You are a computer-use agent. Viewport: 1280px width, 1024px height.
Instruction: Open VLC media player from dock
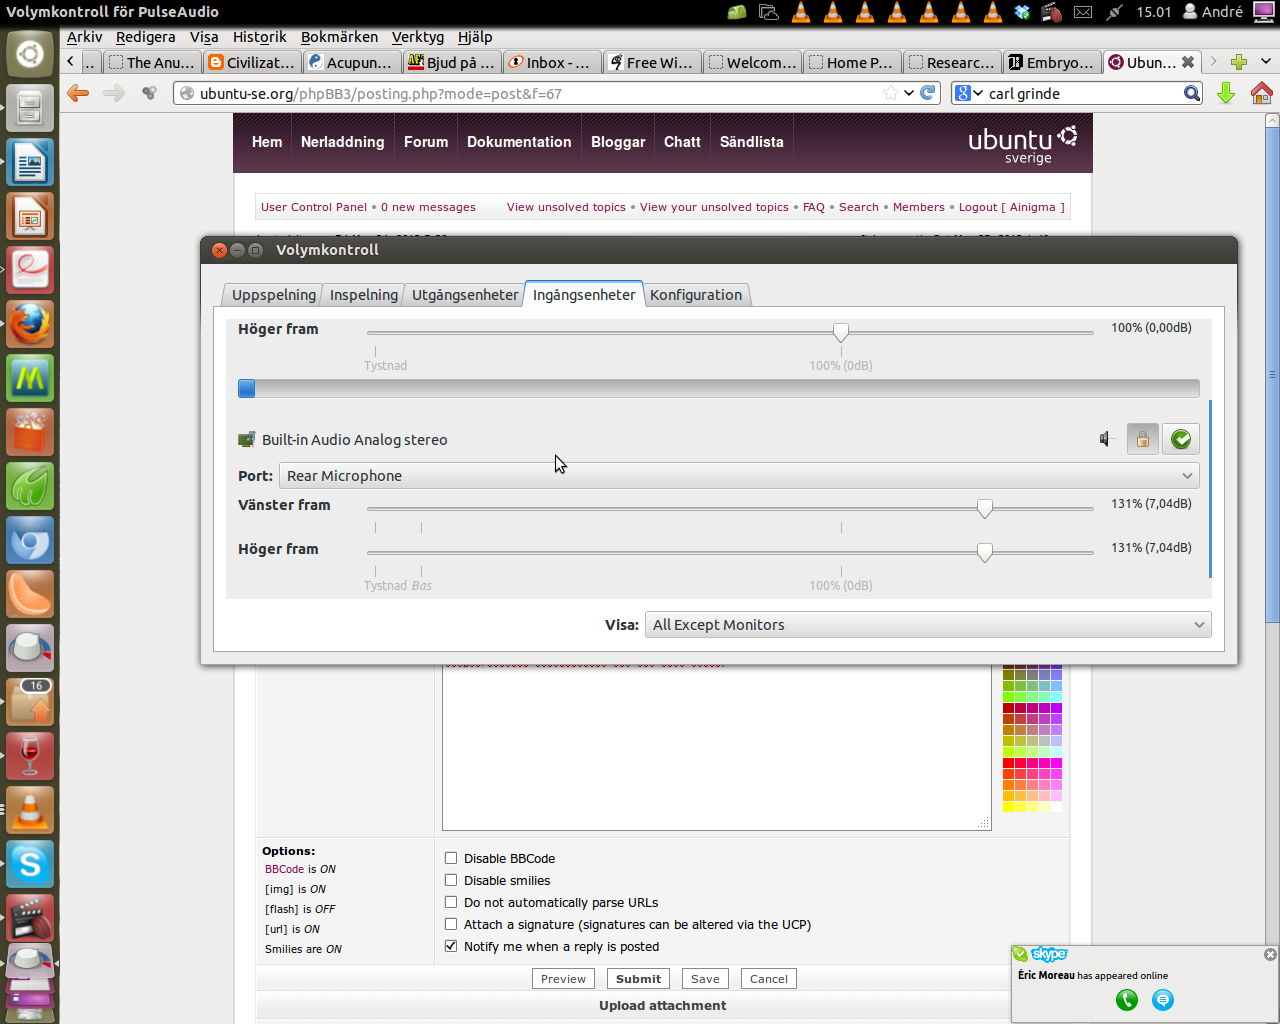click(x=30, y=811)
